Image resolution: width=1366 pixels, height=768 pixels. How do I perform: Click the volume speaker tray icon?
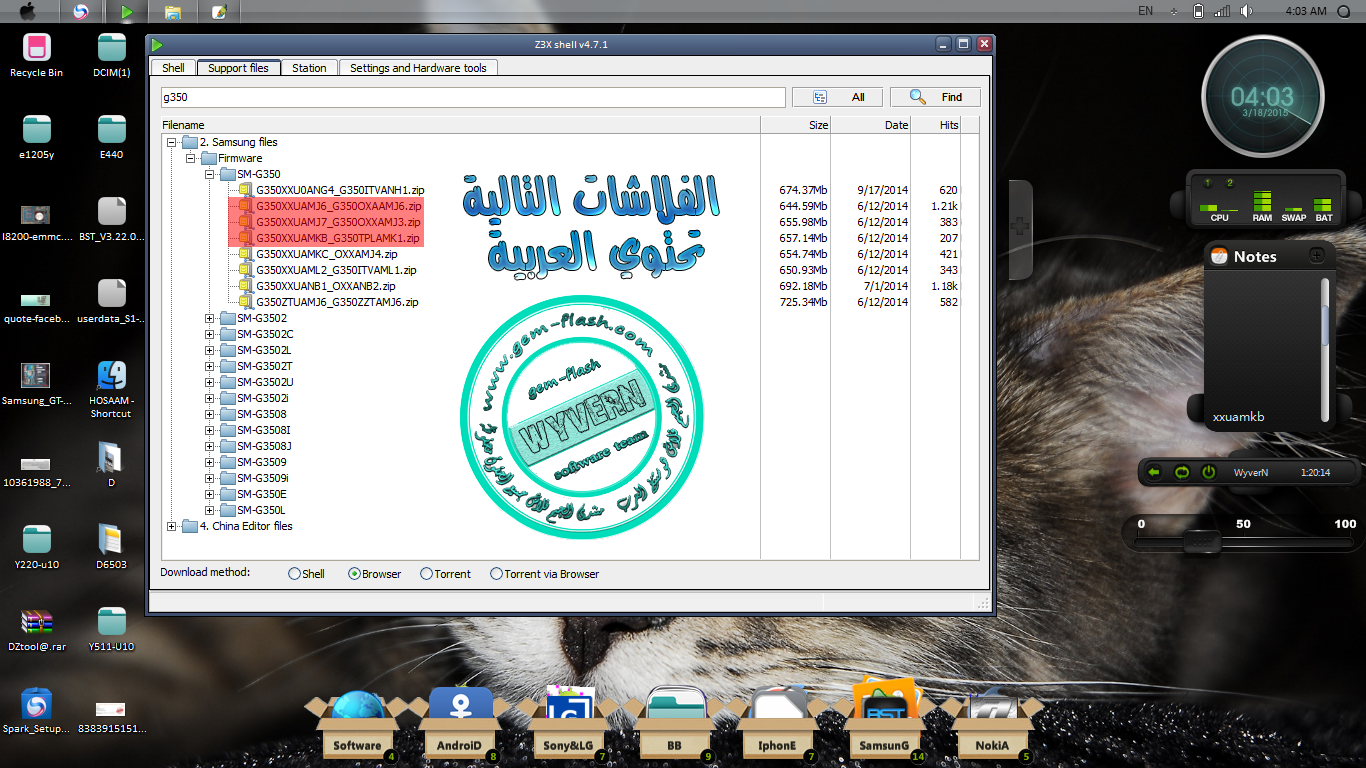click(1246, 11)
